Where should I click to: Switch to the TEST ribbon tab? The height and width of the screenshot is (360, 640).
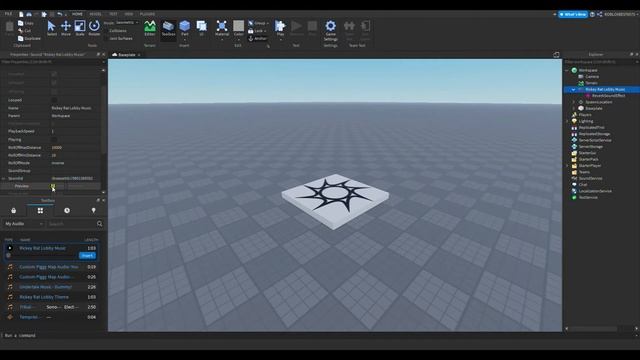(x=113, y=14)
